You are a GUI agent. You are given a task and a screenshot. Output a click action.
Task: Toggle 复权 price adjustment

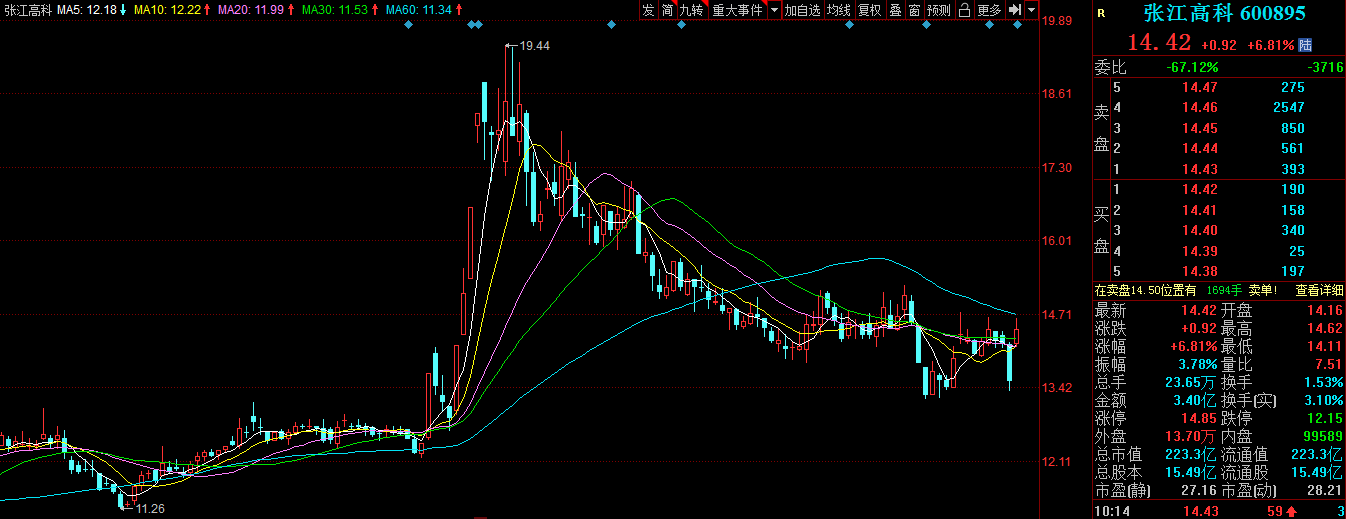click(870, 10)
